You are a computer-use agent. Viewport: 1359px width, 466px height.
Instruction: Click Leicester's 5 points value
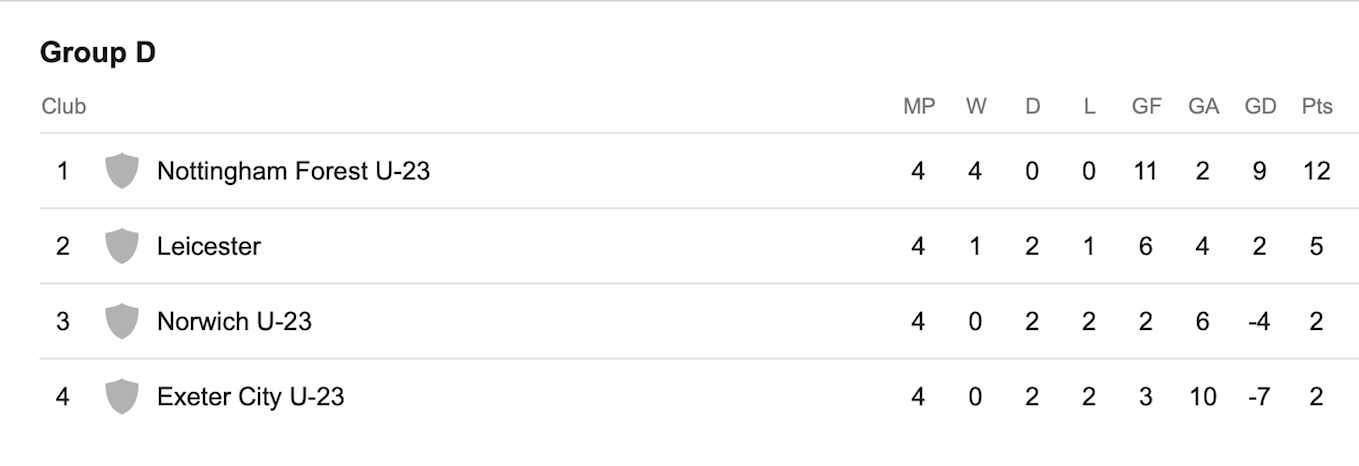click(x=1317, y=246)
